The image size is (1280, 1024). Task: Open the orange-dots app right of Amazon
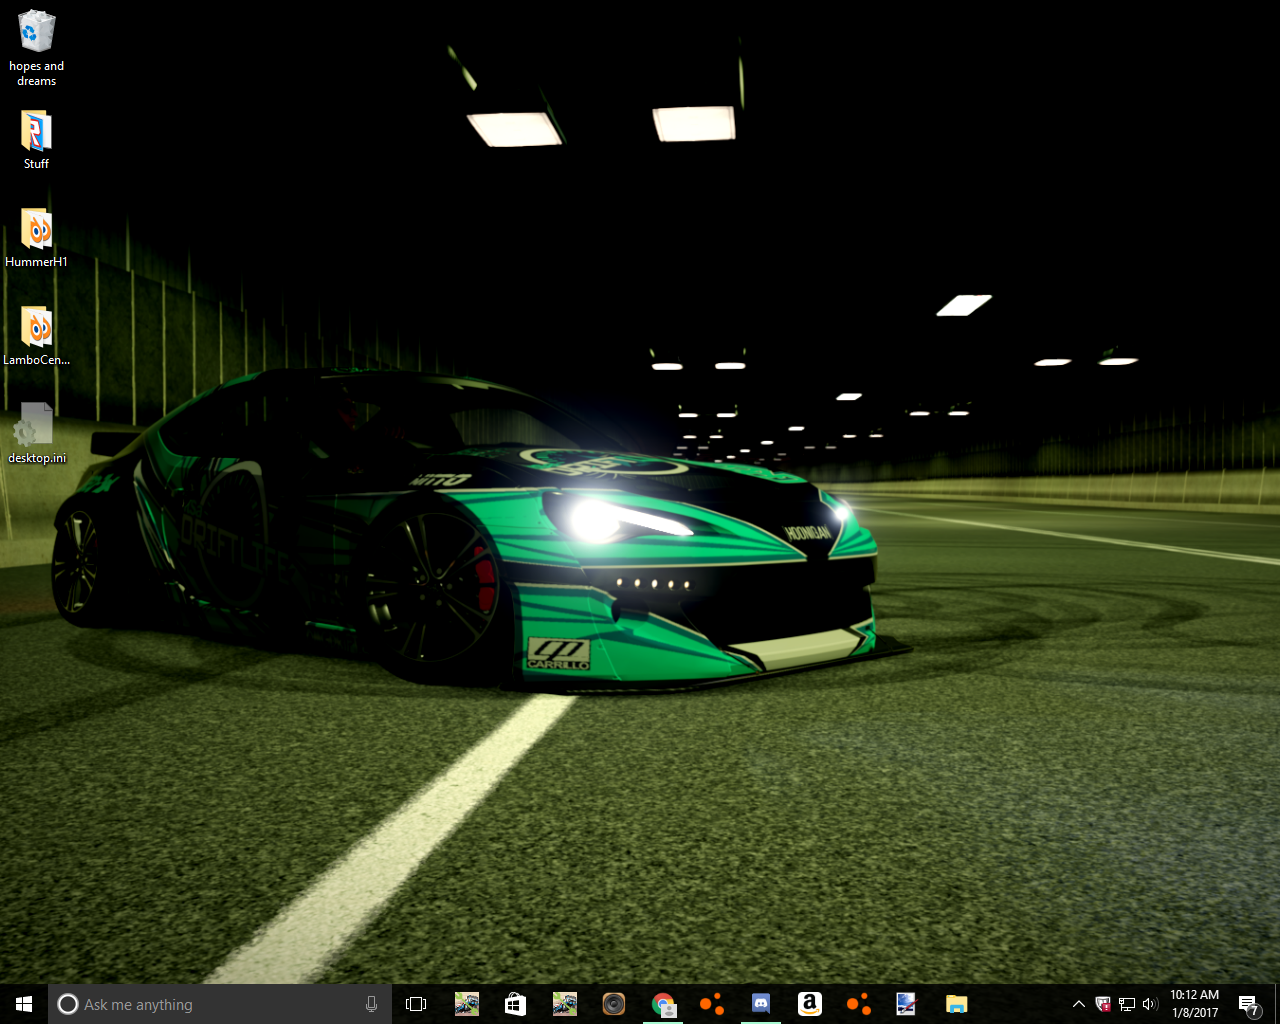(858, 1004)
